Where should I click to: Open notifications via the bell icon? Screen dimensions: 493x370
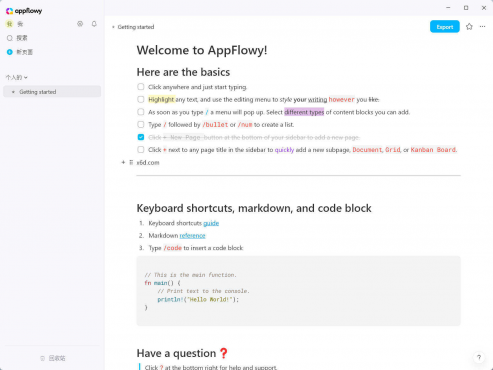pyautogui.click(x=94, y=24)
